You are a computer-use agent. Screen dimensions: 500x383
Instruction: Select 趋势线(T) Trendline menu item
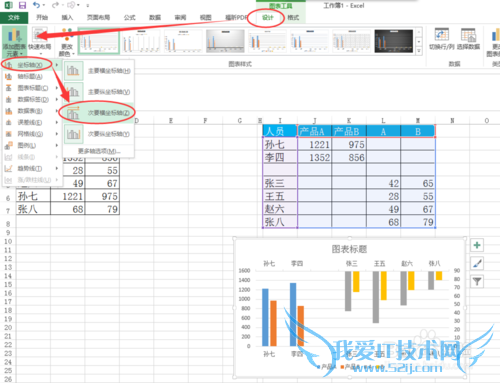[31, 168]
